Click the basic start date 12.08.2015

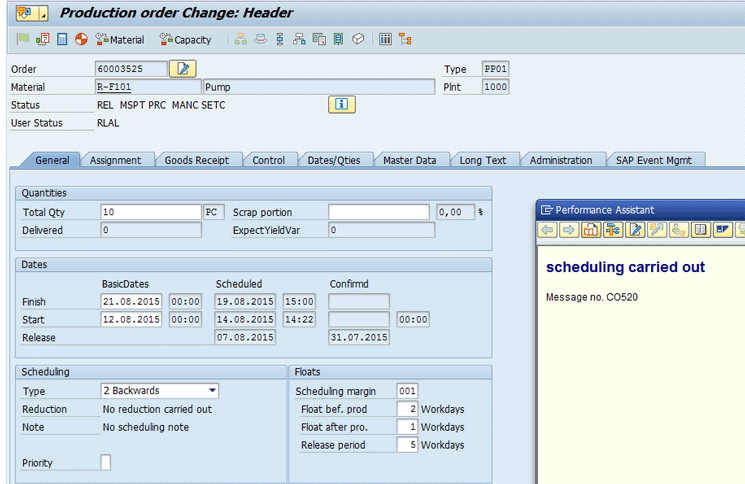(131, 319)
